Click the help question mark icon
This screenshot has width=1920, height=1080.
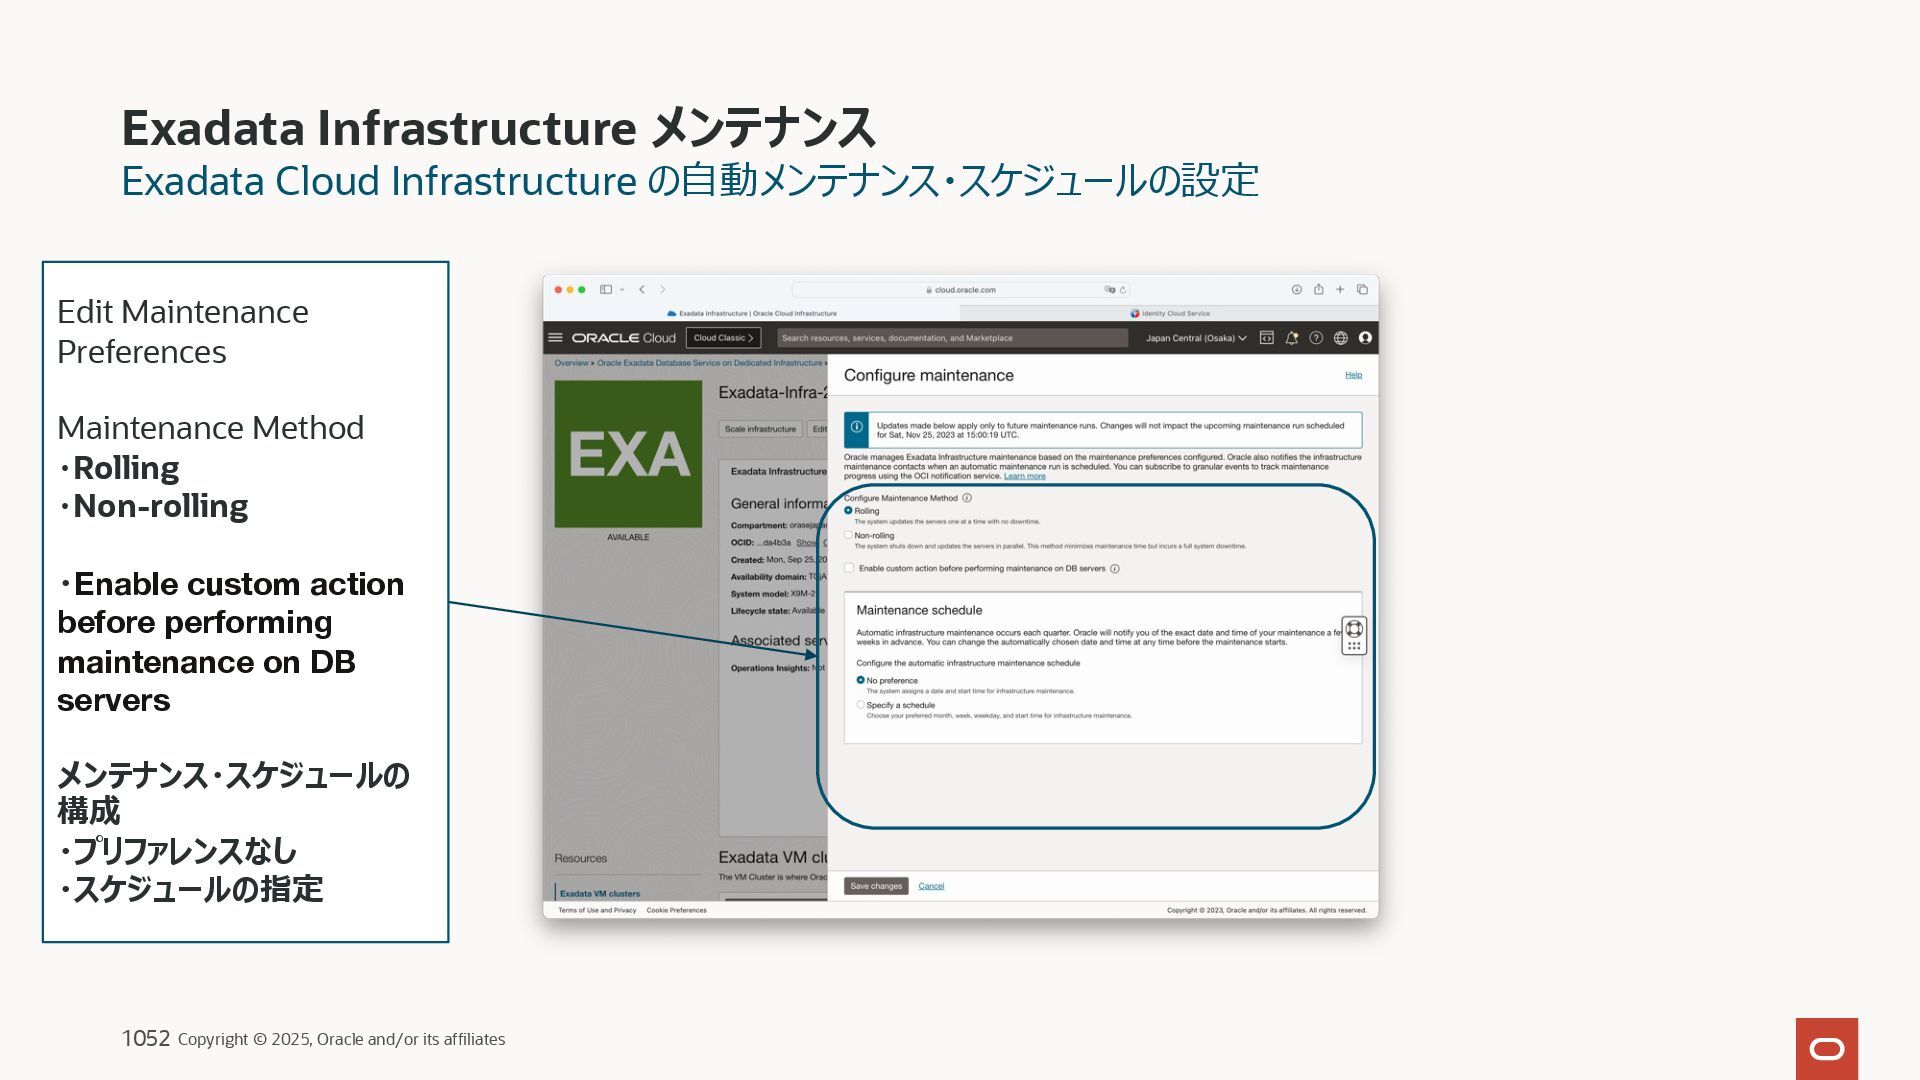tap(1316, 338)
